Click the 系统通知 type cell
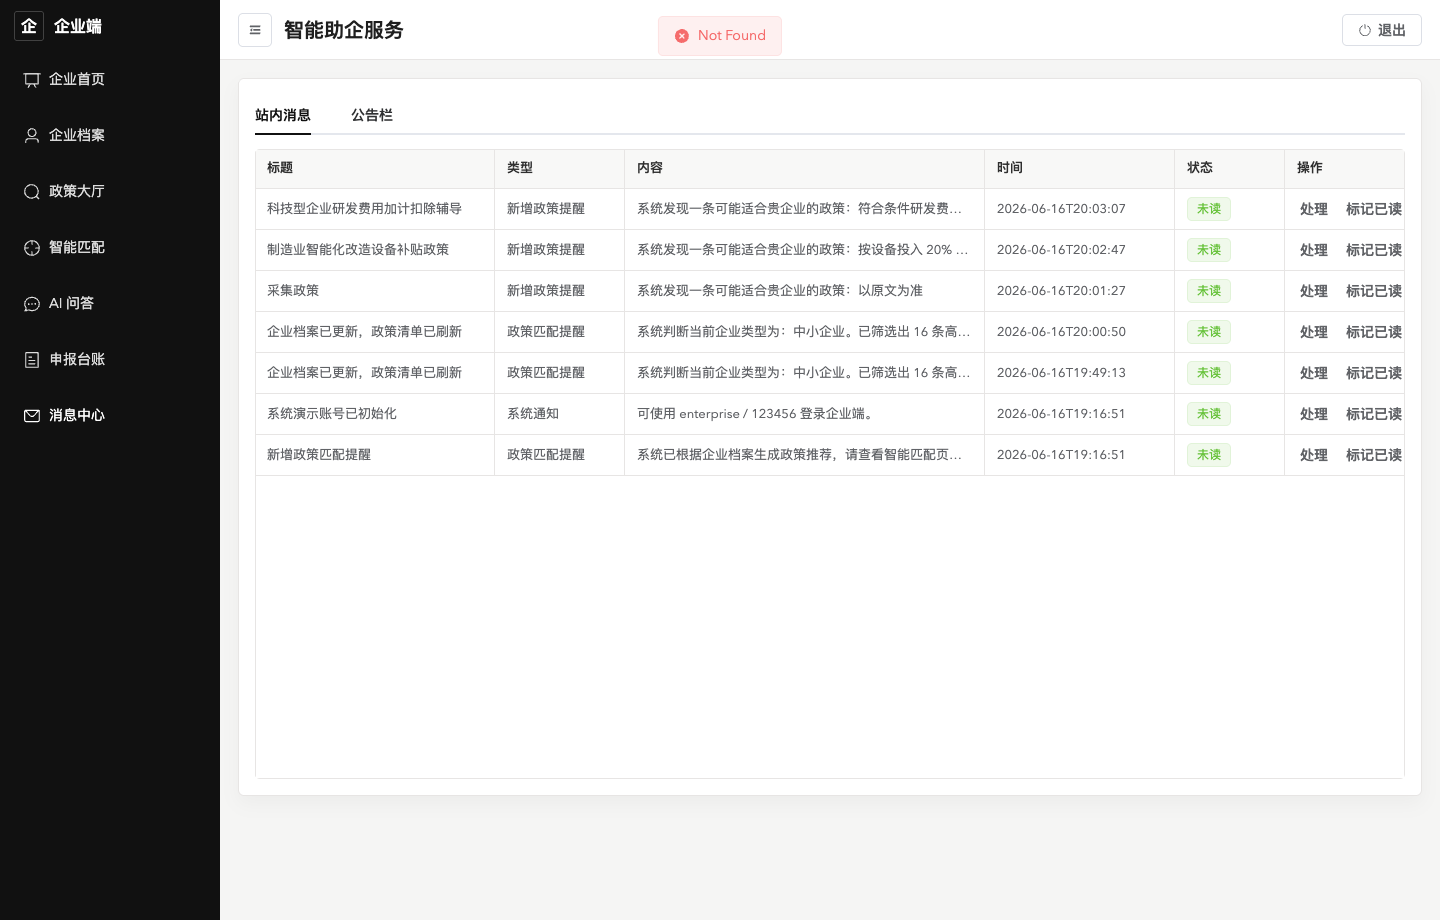The image size is (1440, 920). (533, 414)
